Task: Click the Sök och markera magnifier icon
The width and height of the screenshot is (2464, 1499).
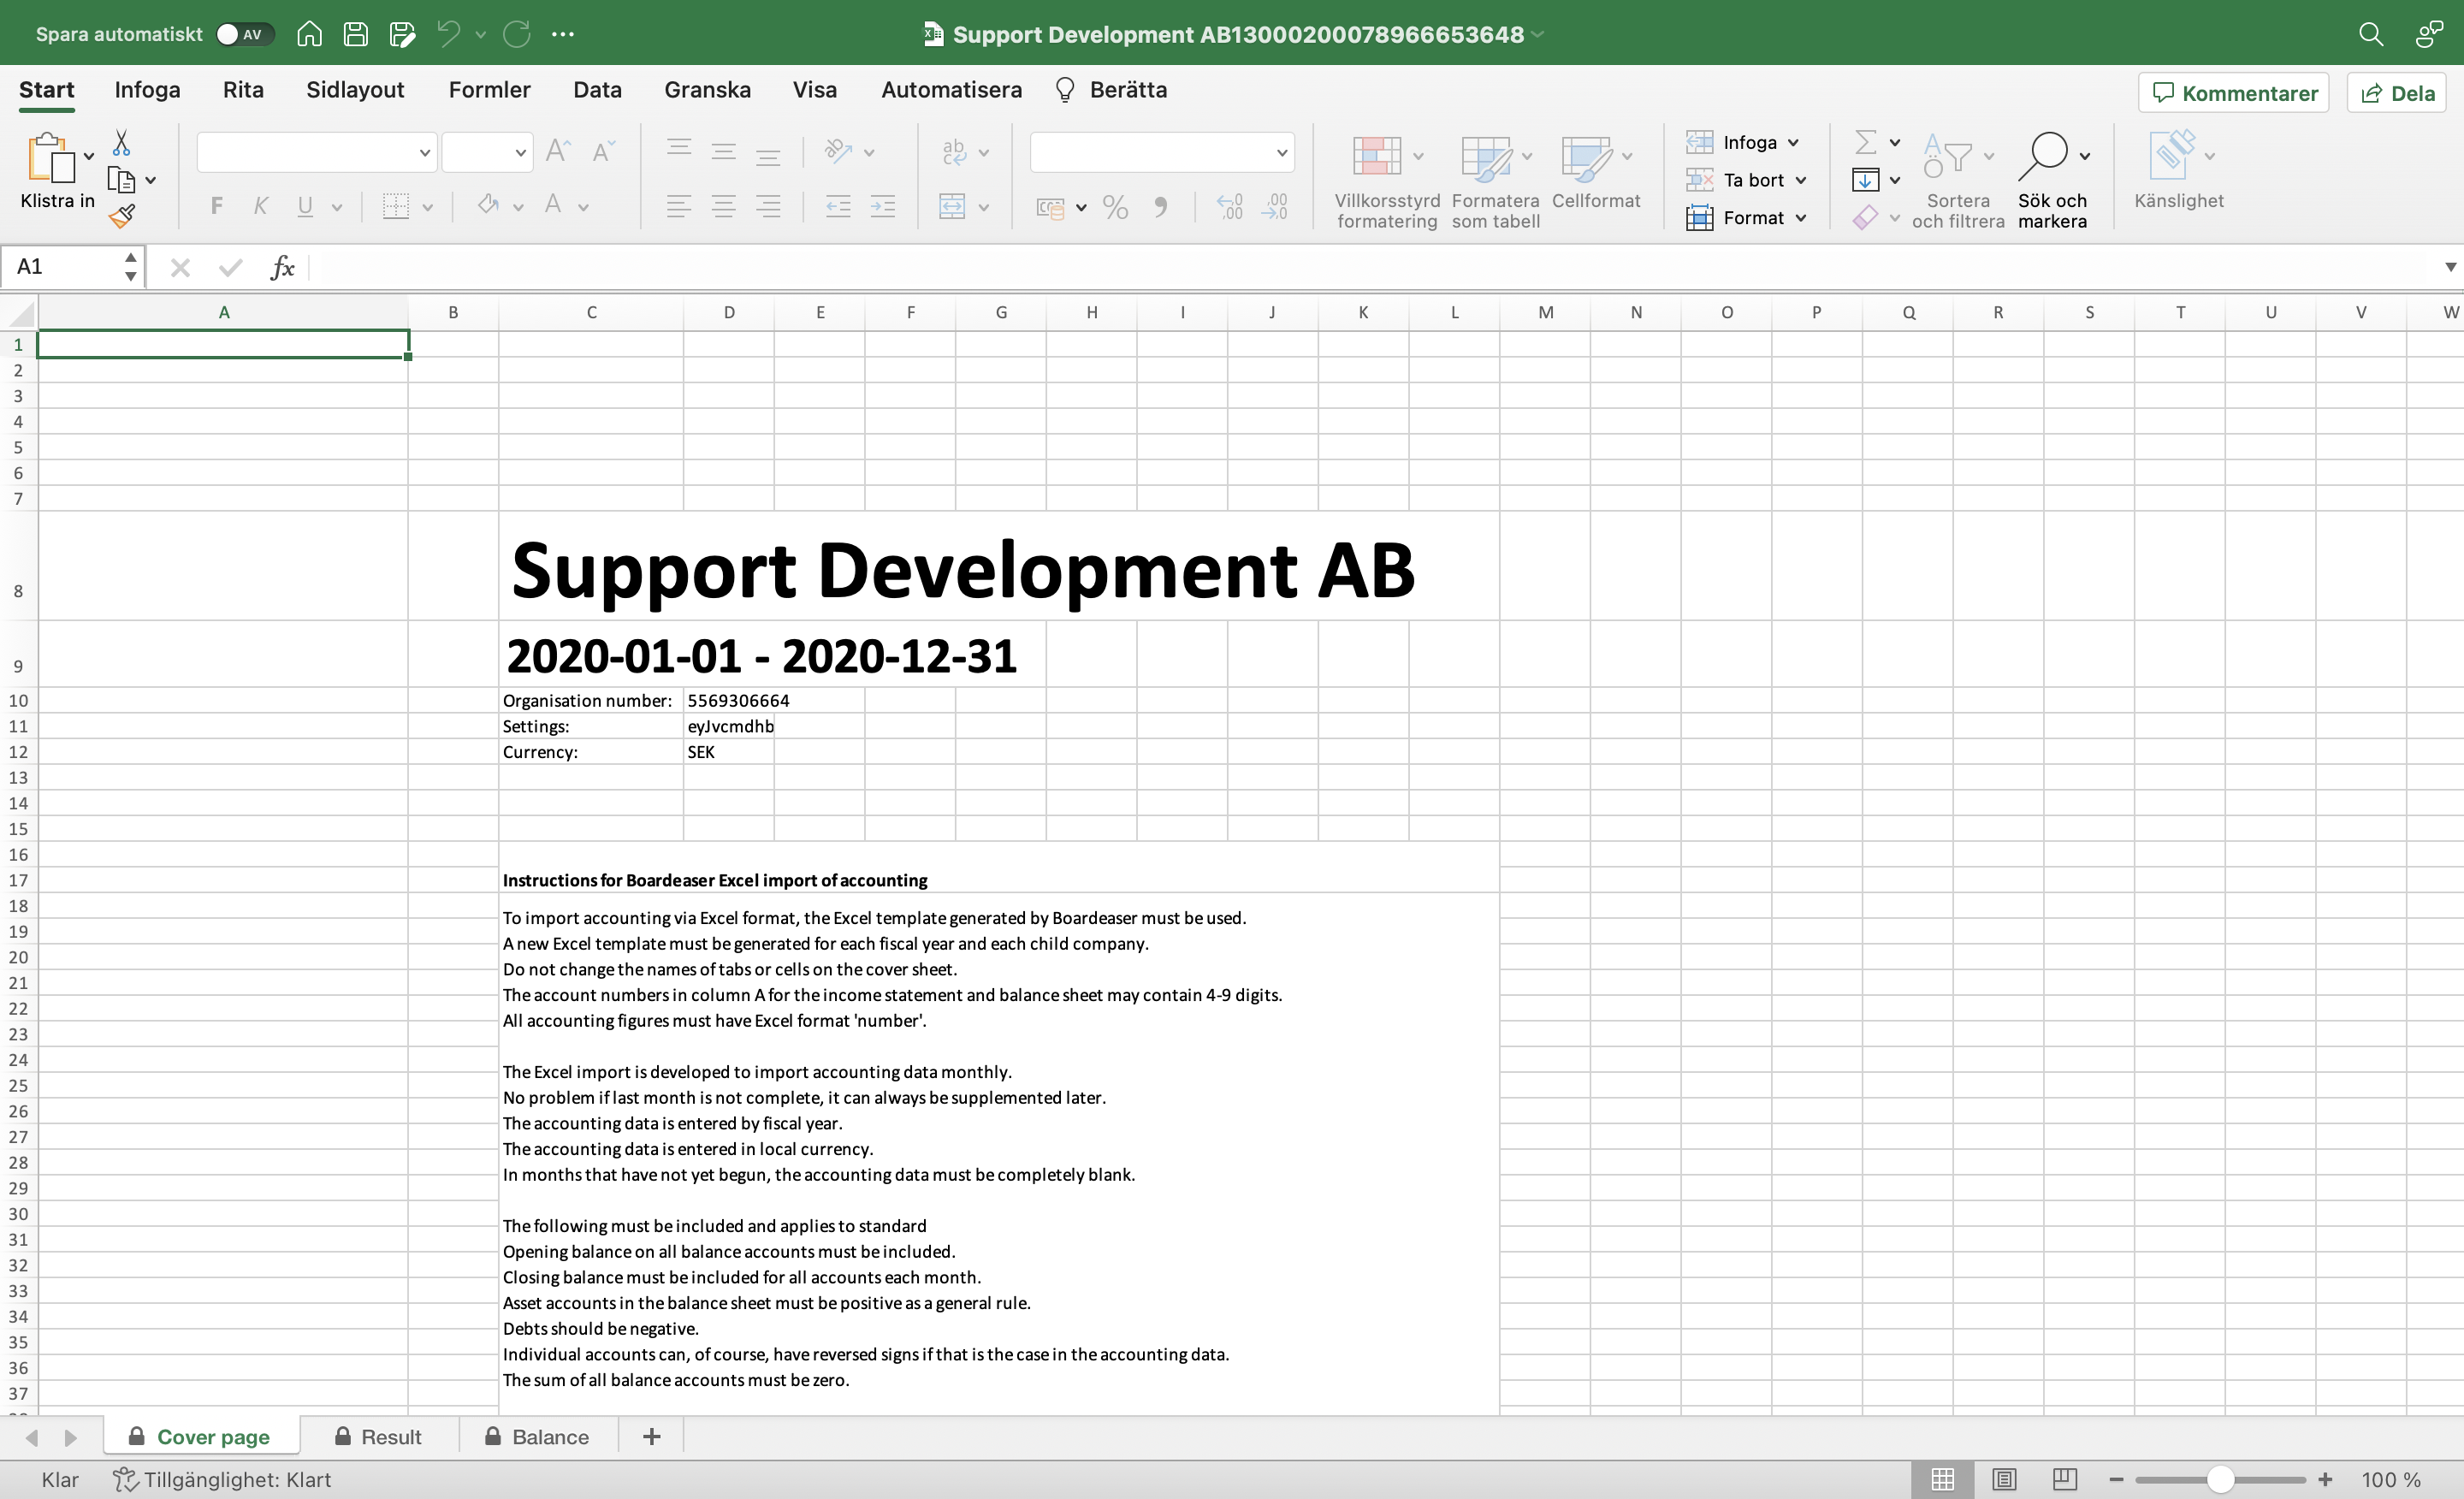Action: (2043, 156)
